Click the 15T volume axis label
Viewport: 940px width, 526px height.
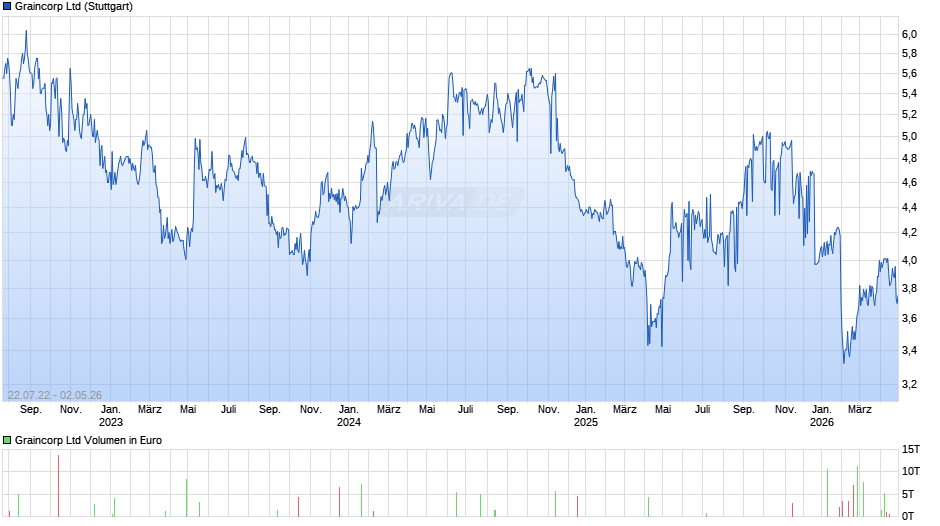point(911,449)
